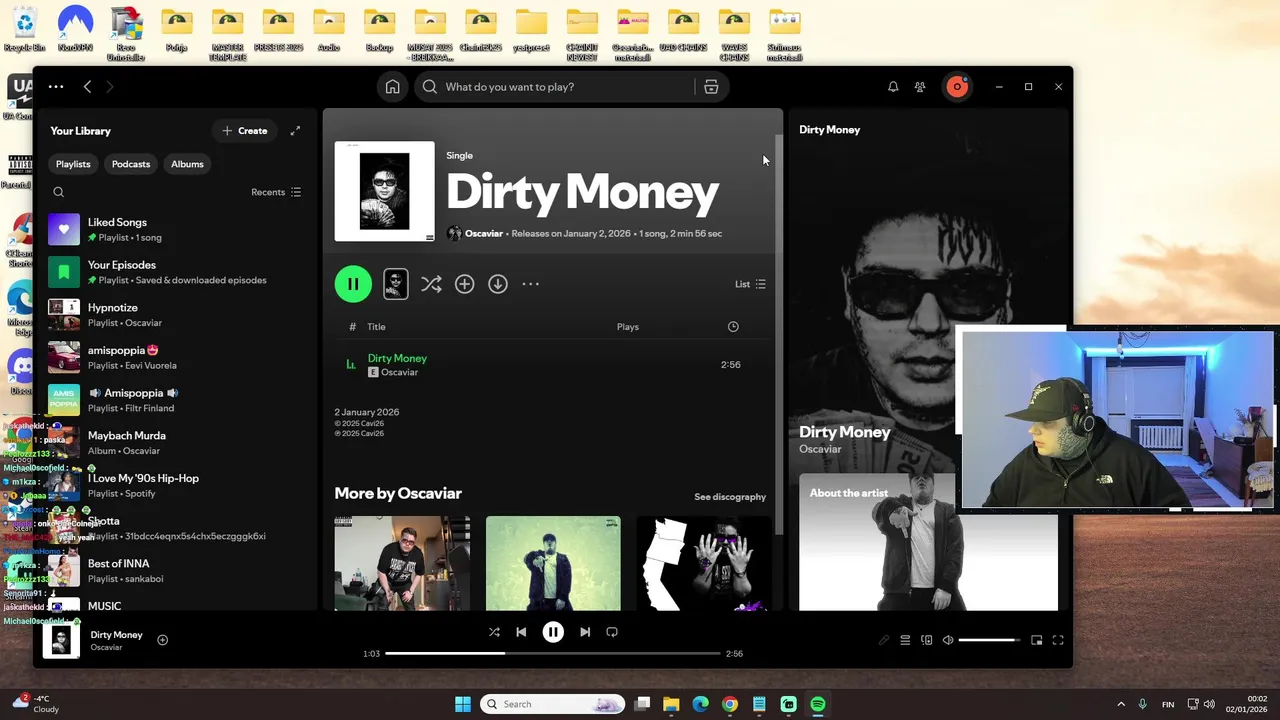Enter full screen player view
The height and width of the screenshot is (720, 1280).
(x=1058, y=640)
